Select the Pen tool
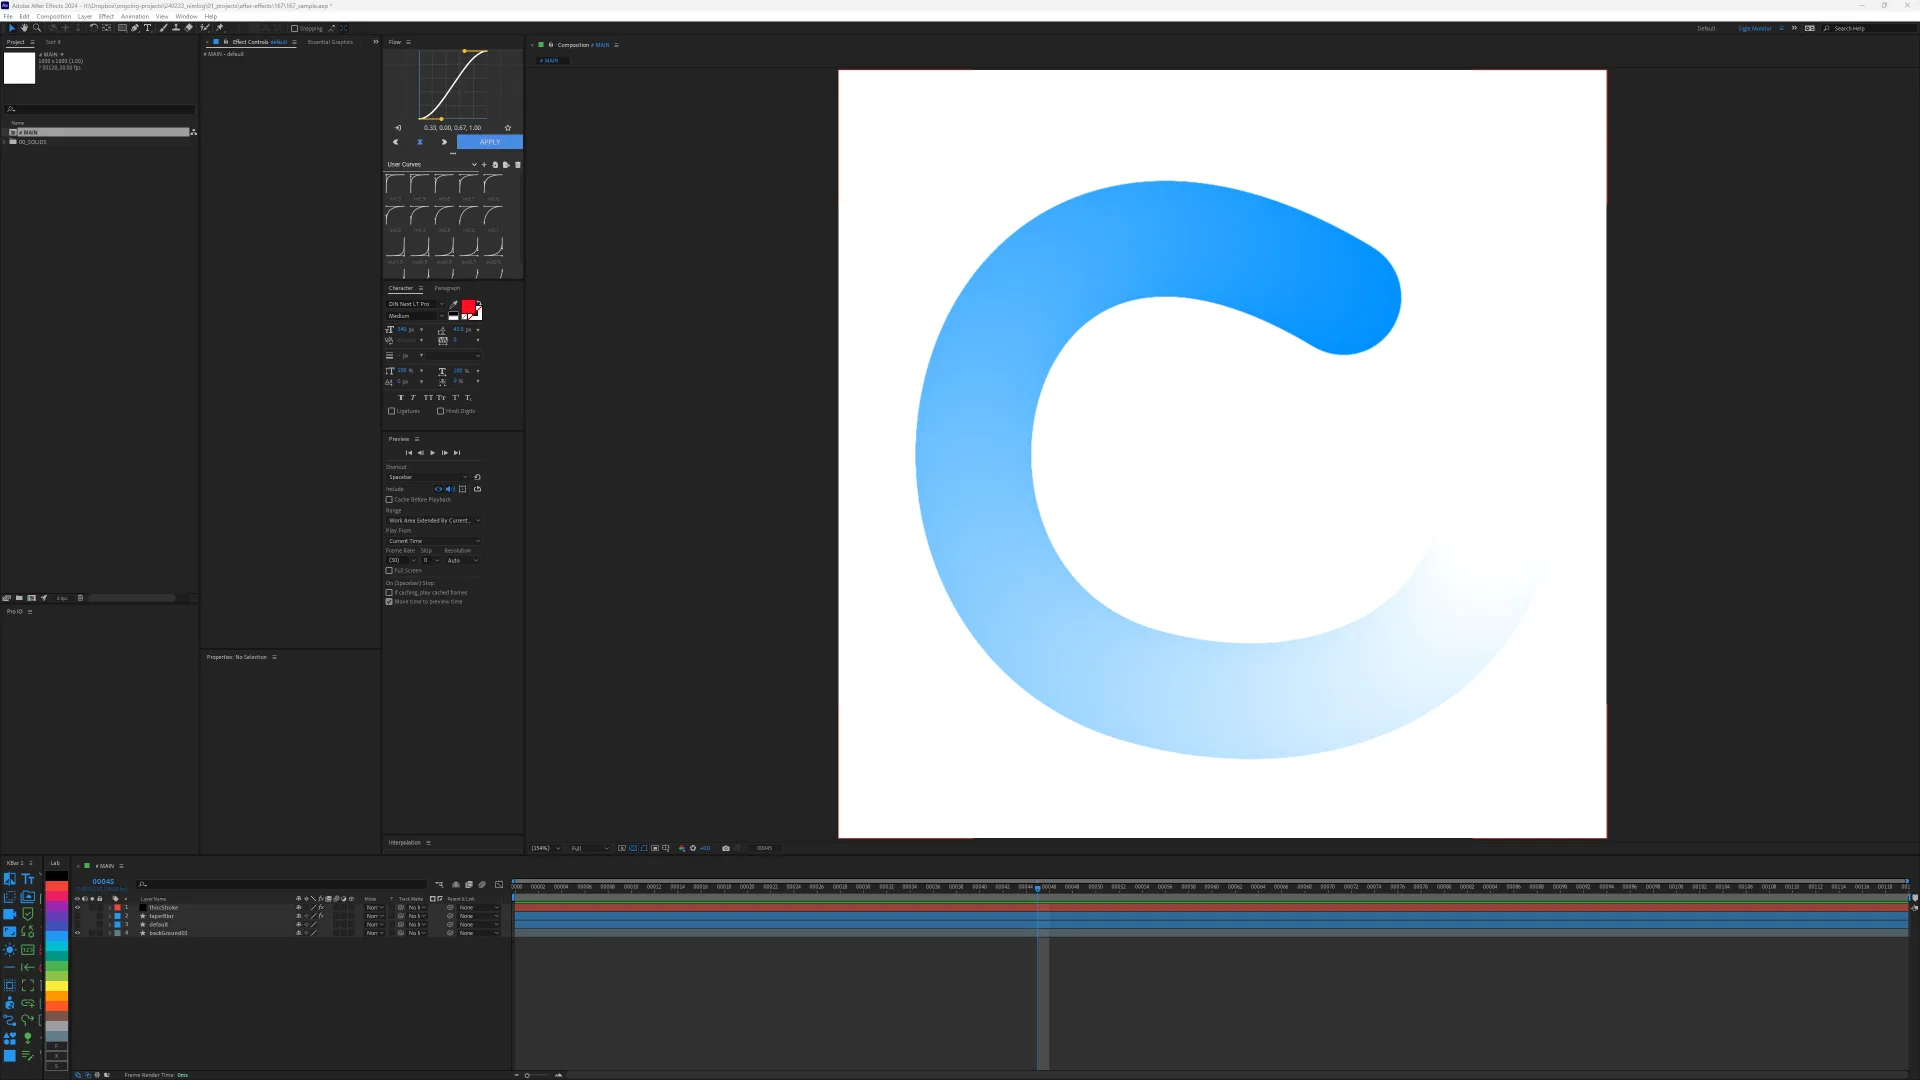 [x=135, y=28]
